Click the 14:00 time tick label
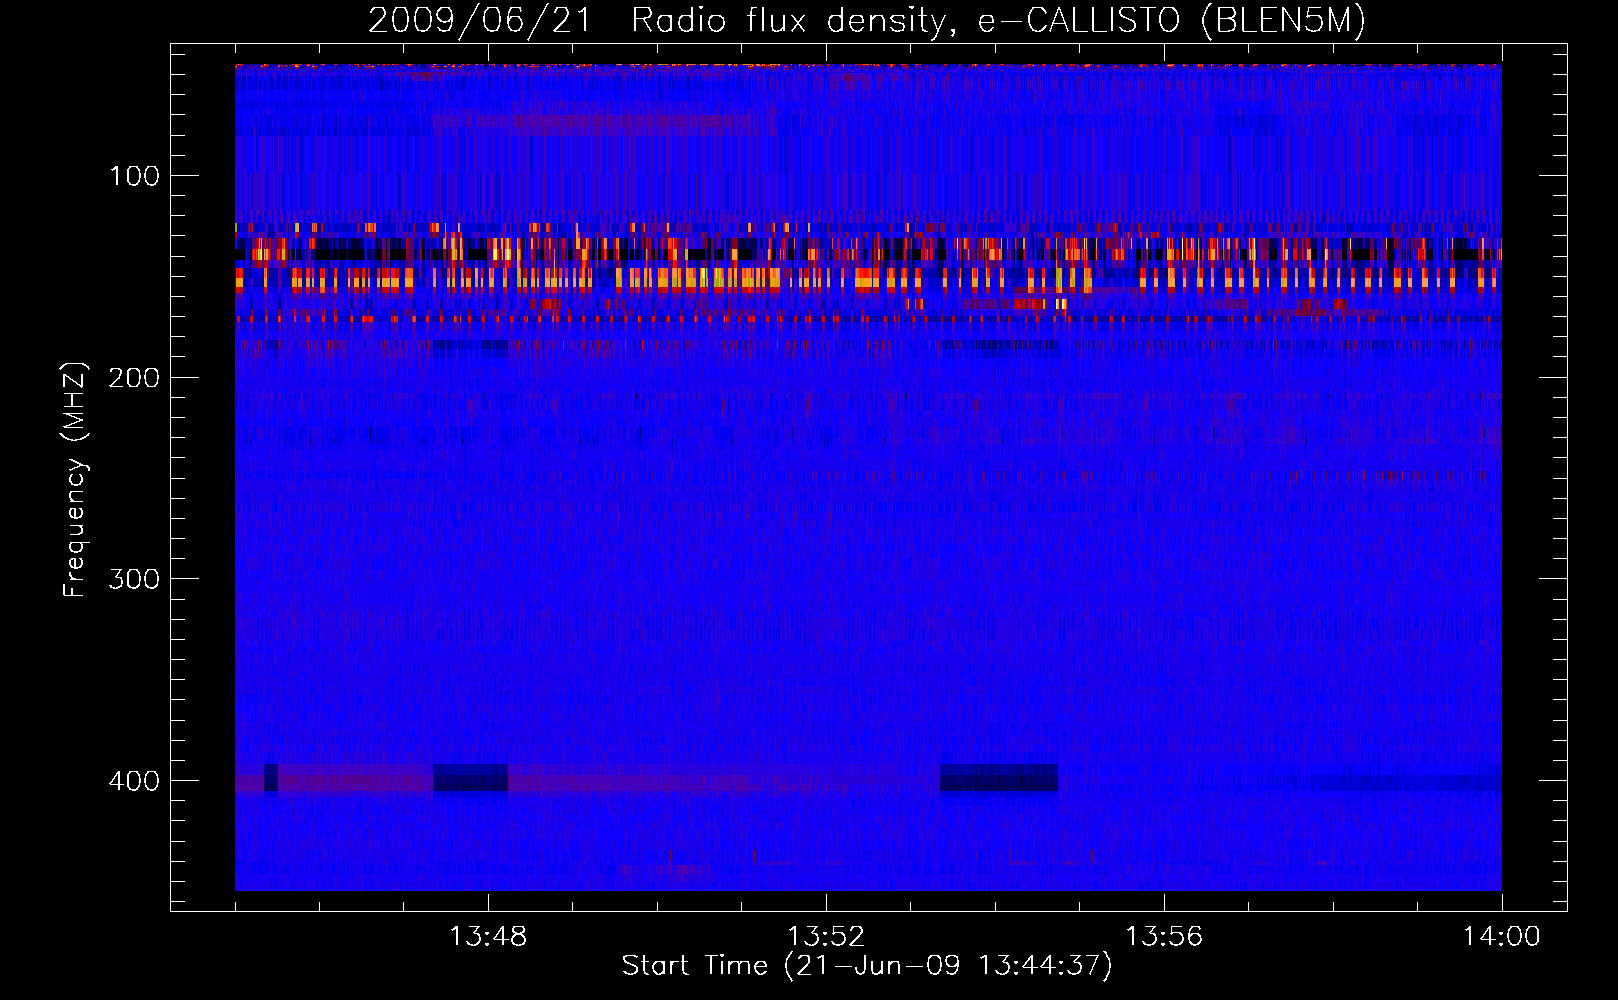 (x=1502, y=937)
